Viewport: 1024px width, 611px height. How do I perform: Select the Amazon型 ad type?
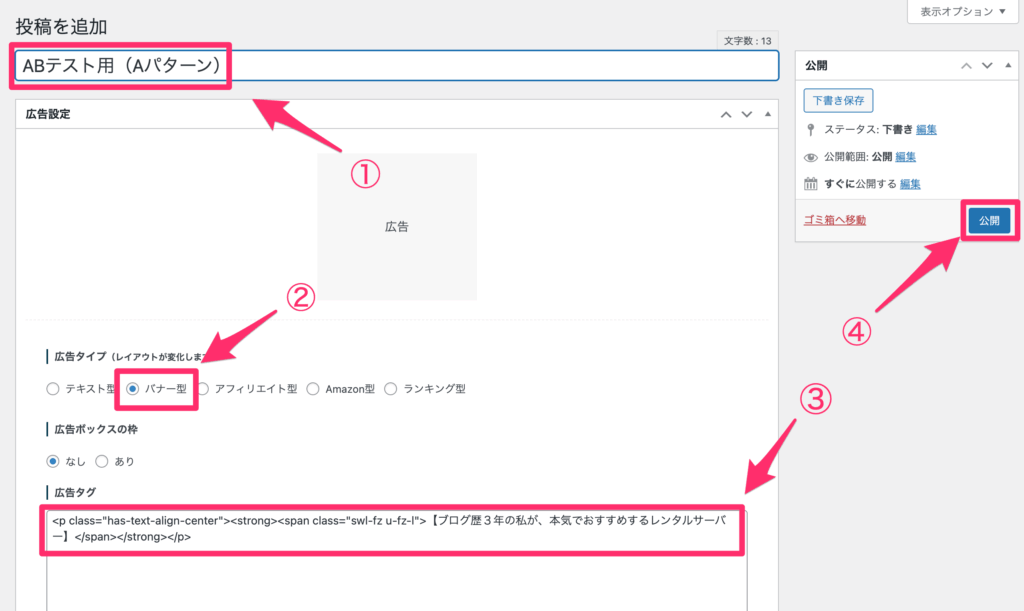312,388
